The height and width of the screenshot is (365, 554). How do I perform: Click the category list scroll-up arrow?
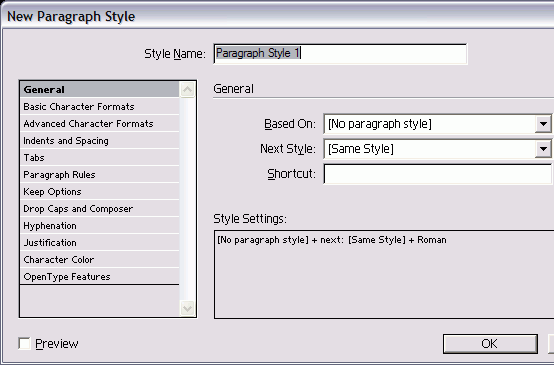187,89
